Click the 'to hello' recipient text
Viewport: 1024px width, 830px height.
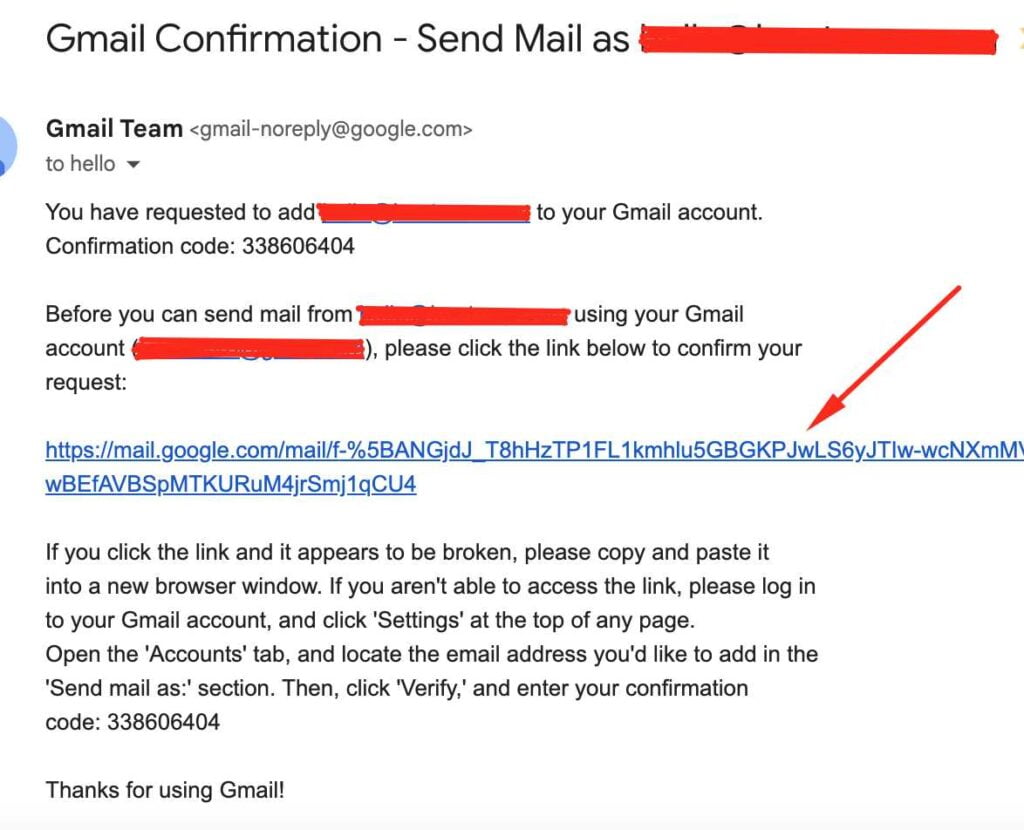coord(80,164)
